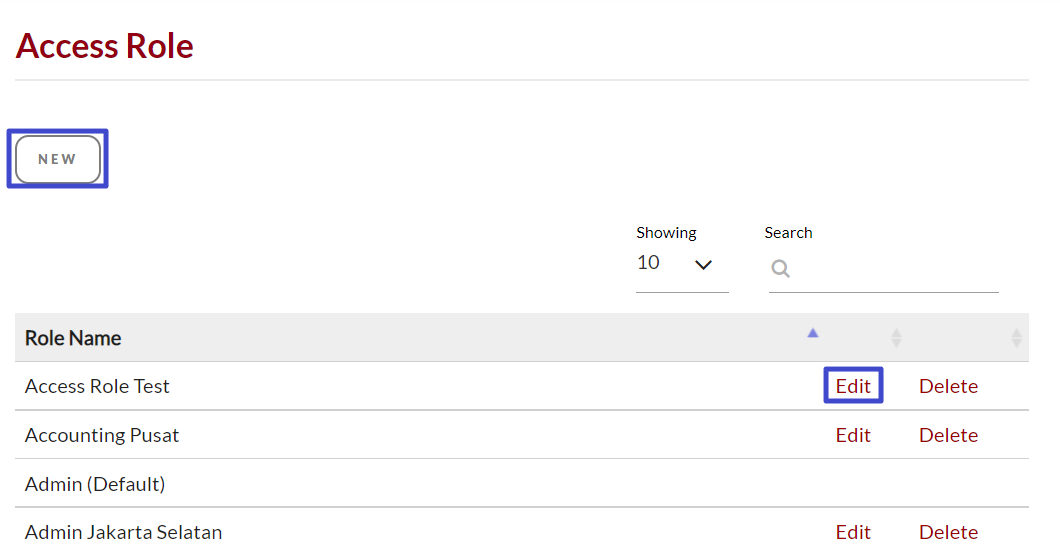Edit the Admin Jakarta Selatan role

click(853, 532)
